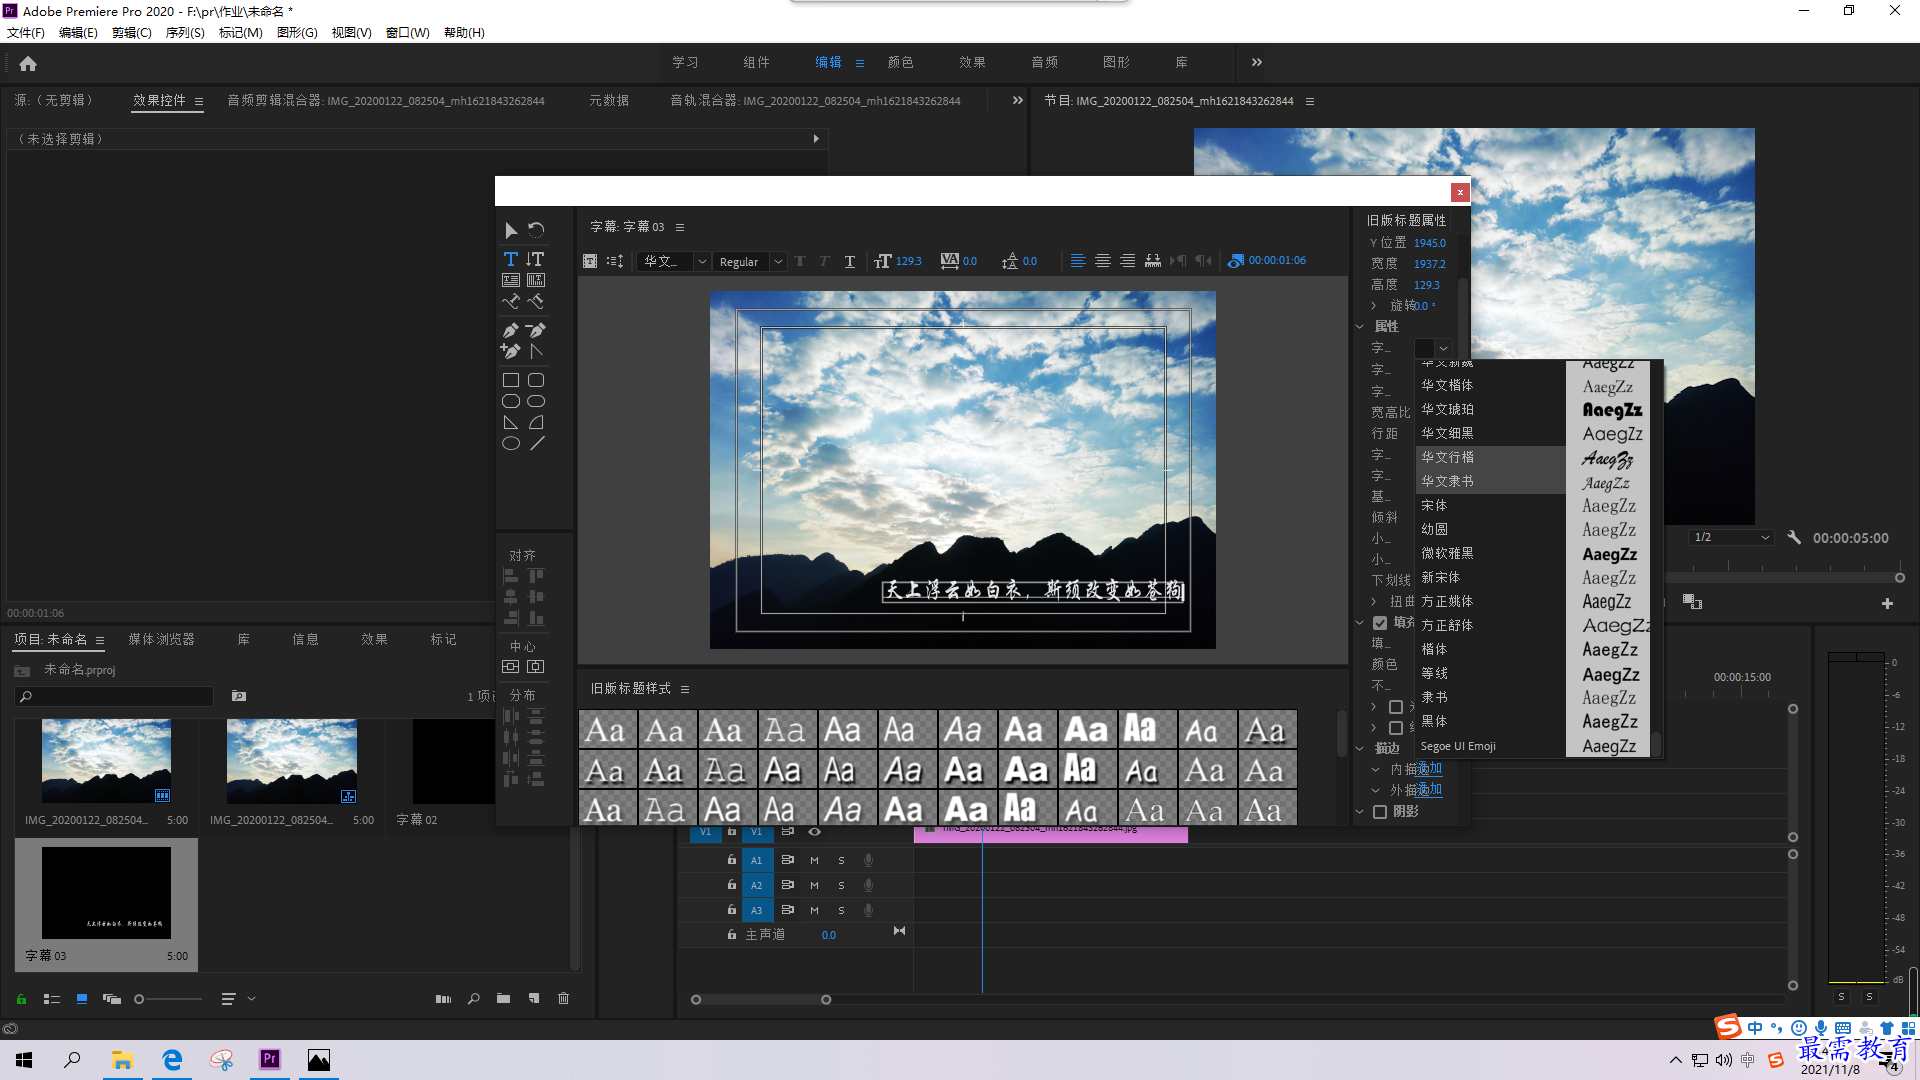Toggle lock on audio track A1
Image resolution: width=1920 pixels, height=1080 pixels.
pos(732,860)
